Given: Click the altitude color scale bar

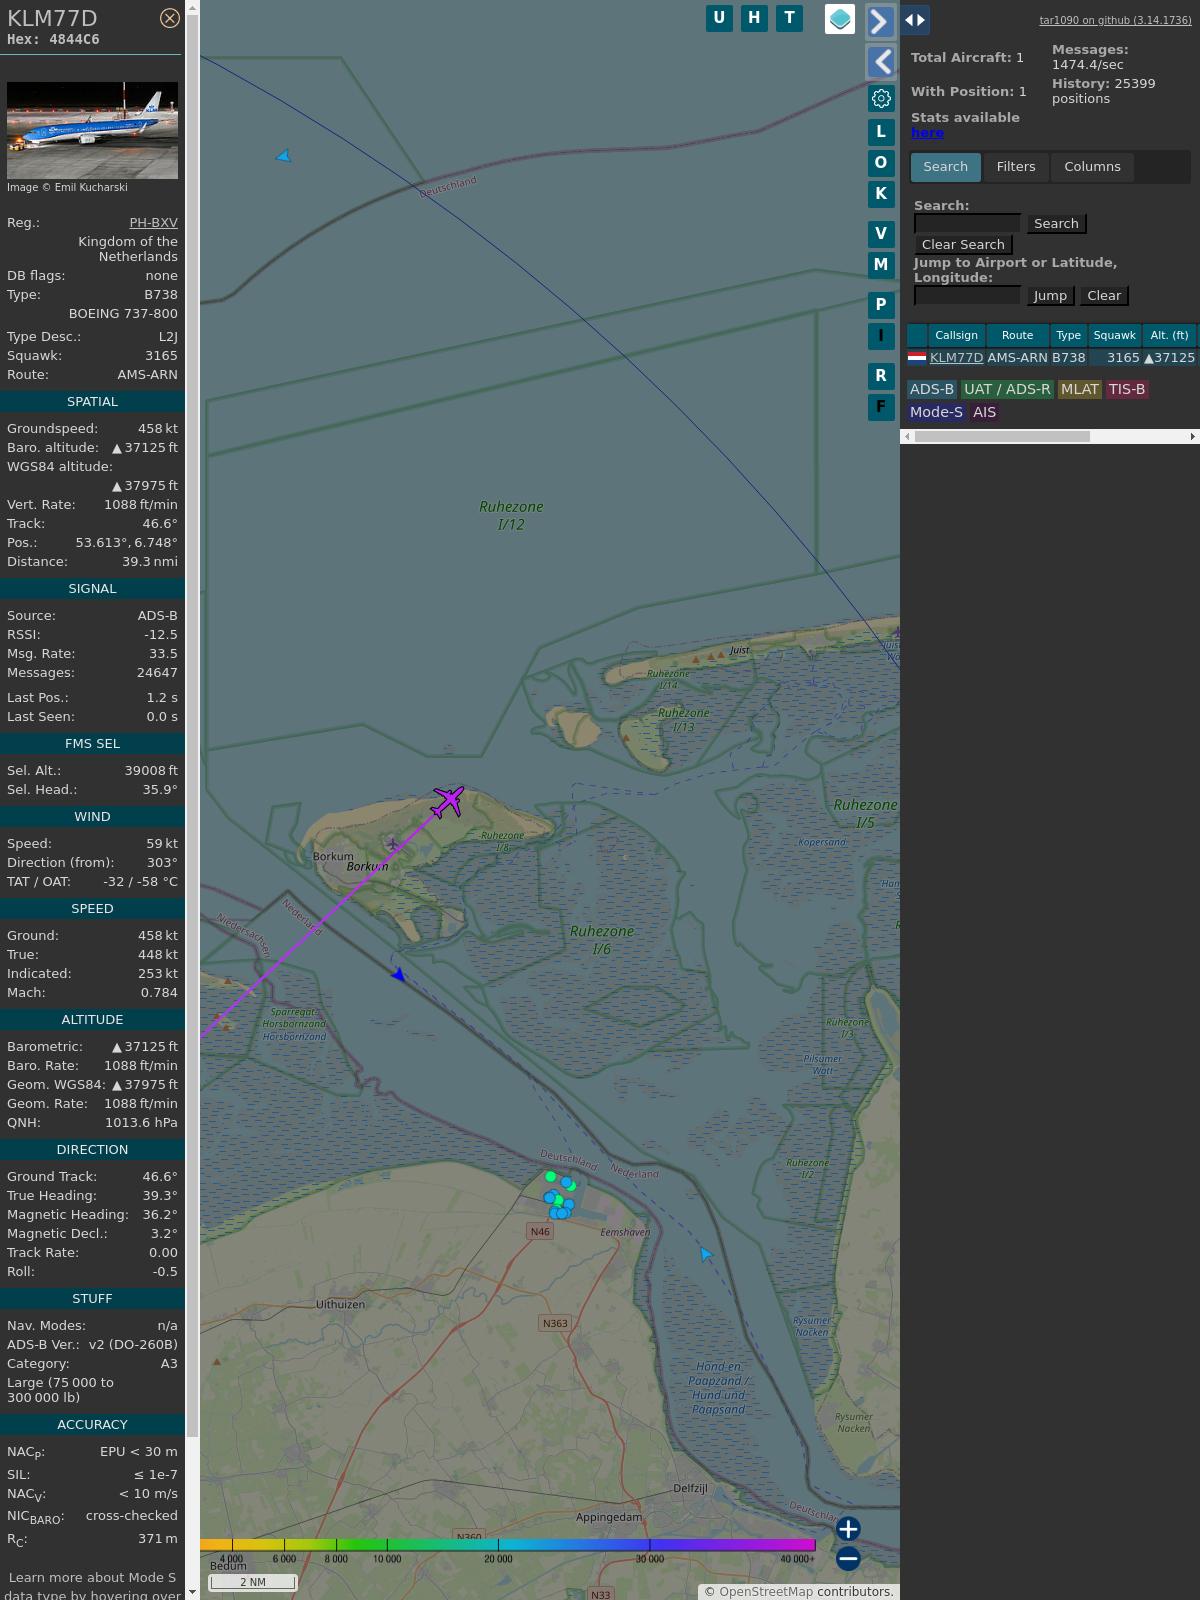Looking at the screenshot, I should coord(508,1545).
